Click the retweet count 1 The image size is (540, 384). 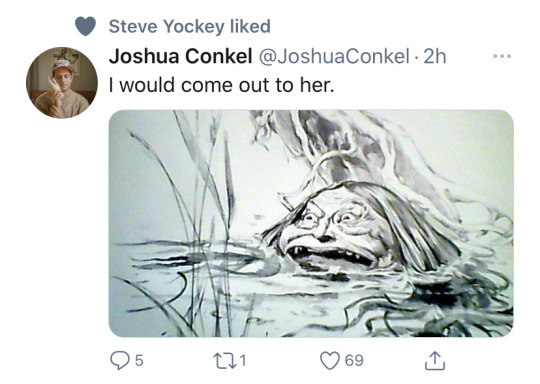point(243,361)
